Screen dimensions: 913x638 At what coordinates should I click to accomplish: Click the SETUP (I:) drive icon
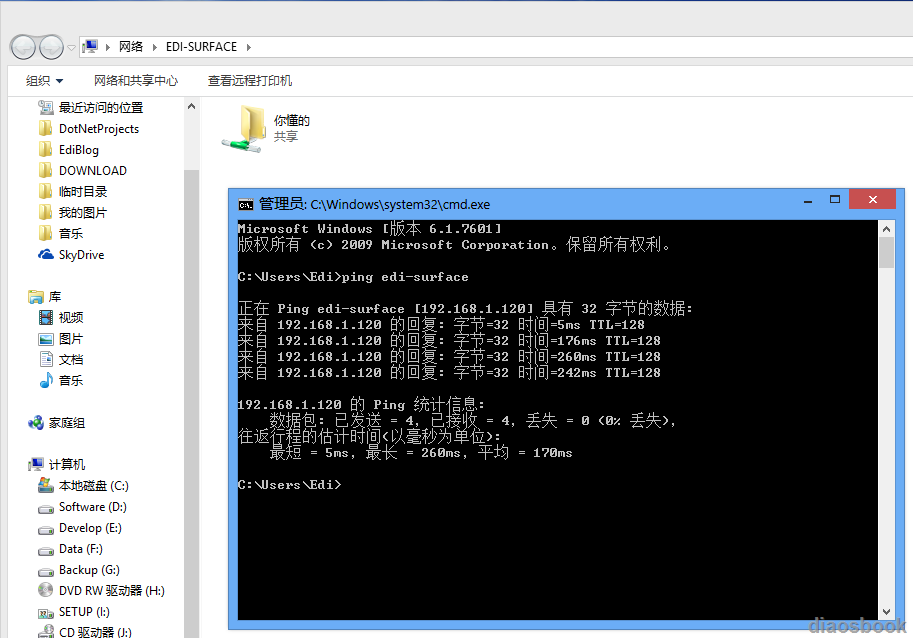[x=45, y=612]
